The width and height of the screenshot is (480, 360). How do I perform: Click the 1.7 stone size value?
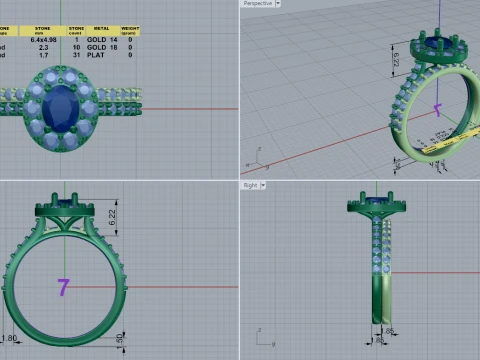(x=44, y=55)
